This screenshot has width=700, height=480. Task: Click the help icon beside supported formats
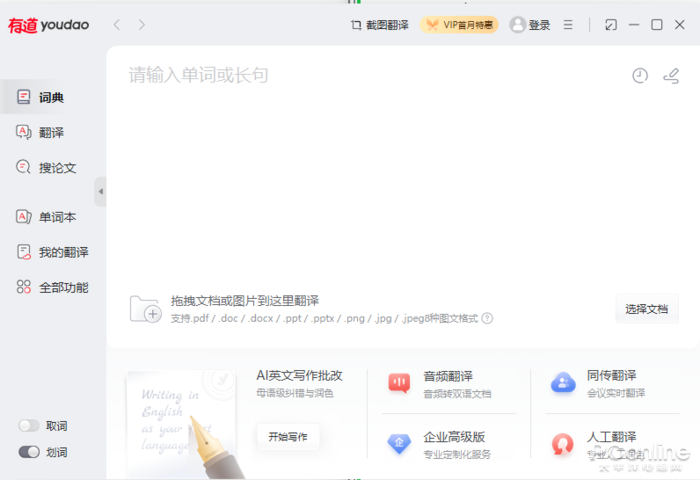click(487, 318)
